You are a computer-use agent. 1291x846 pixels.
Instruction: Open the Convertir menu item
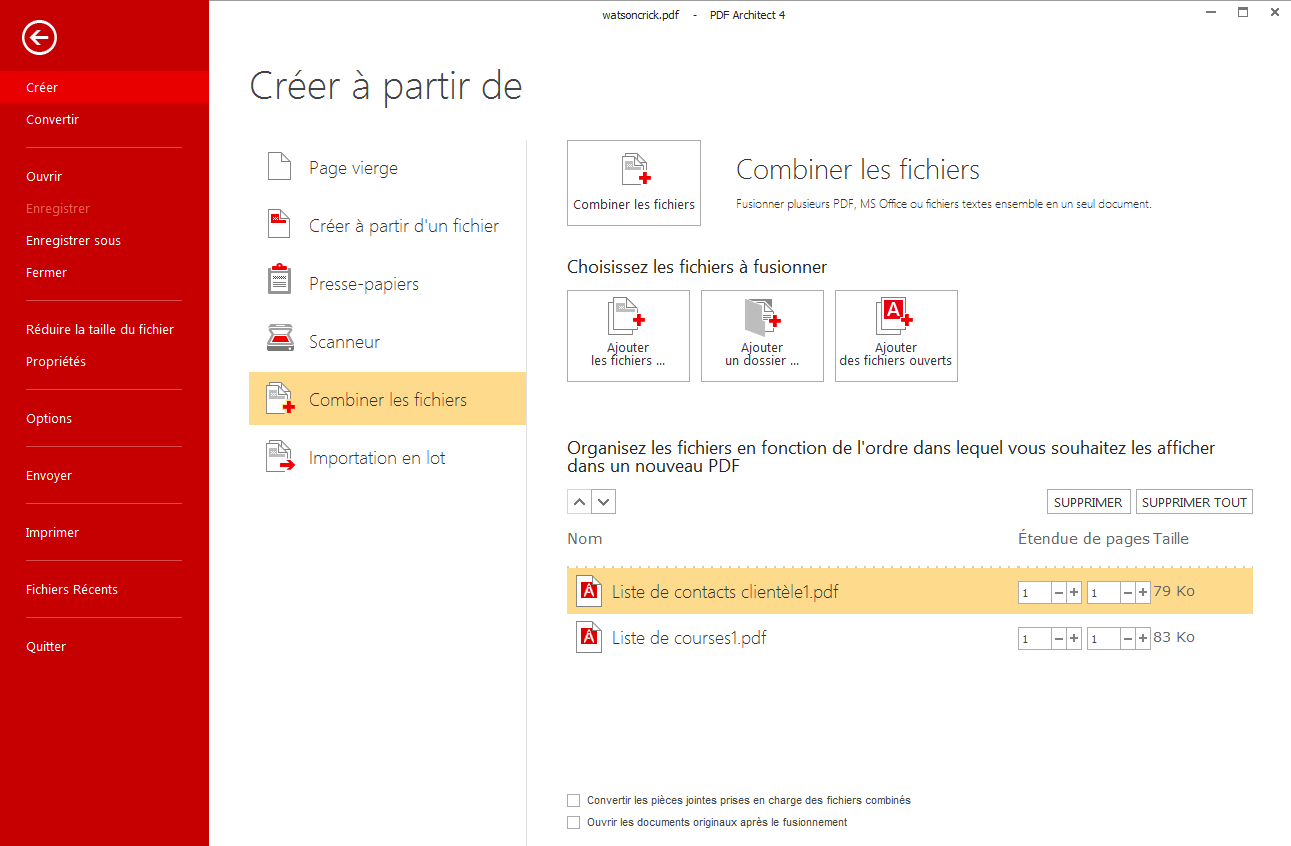tap(52, 120)
